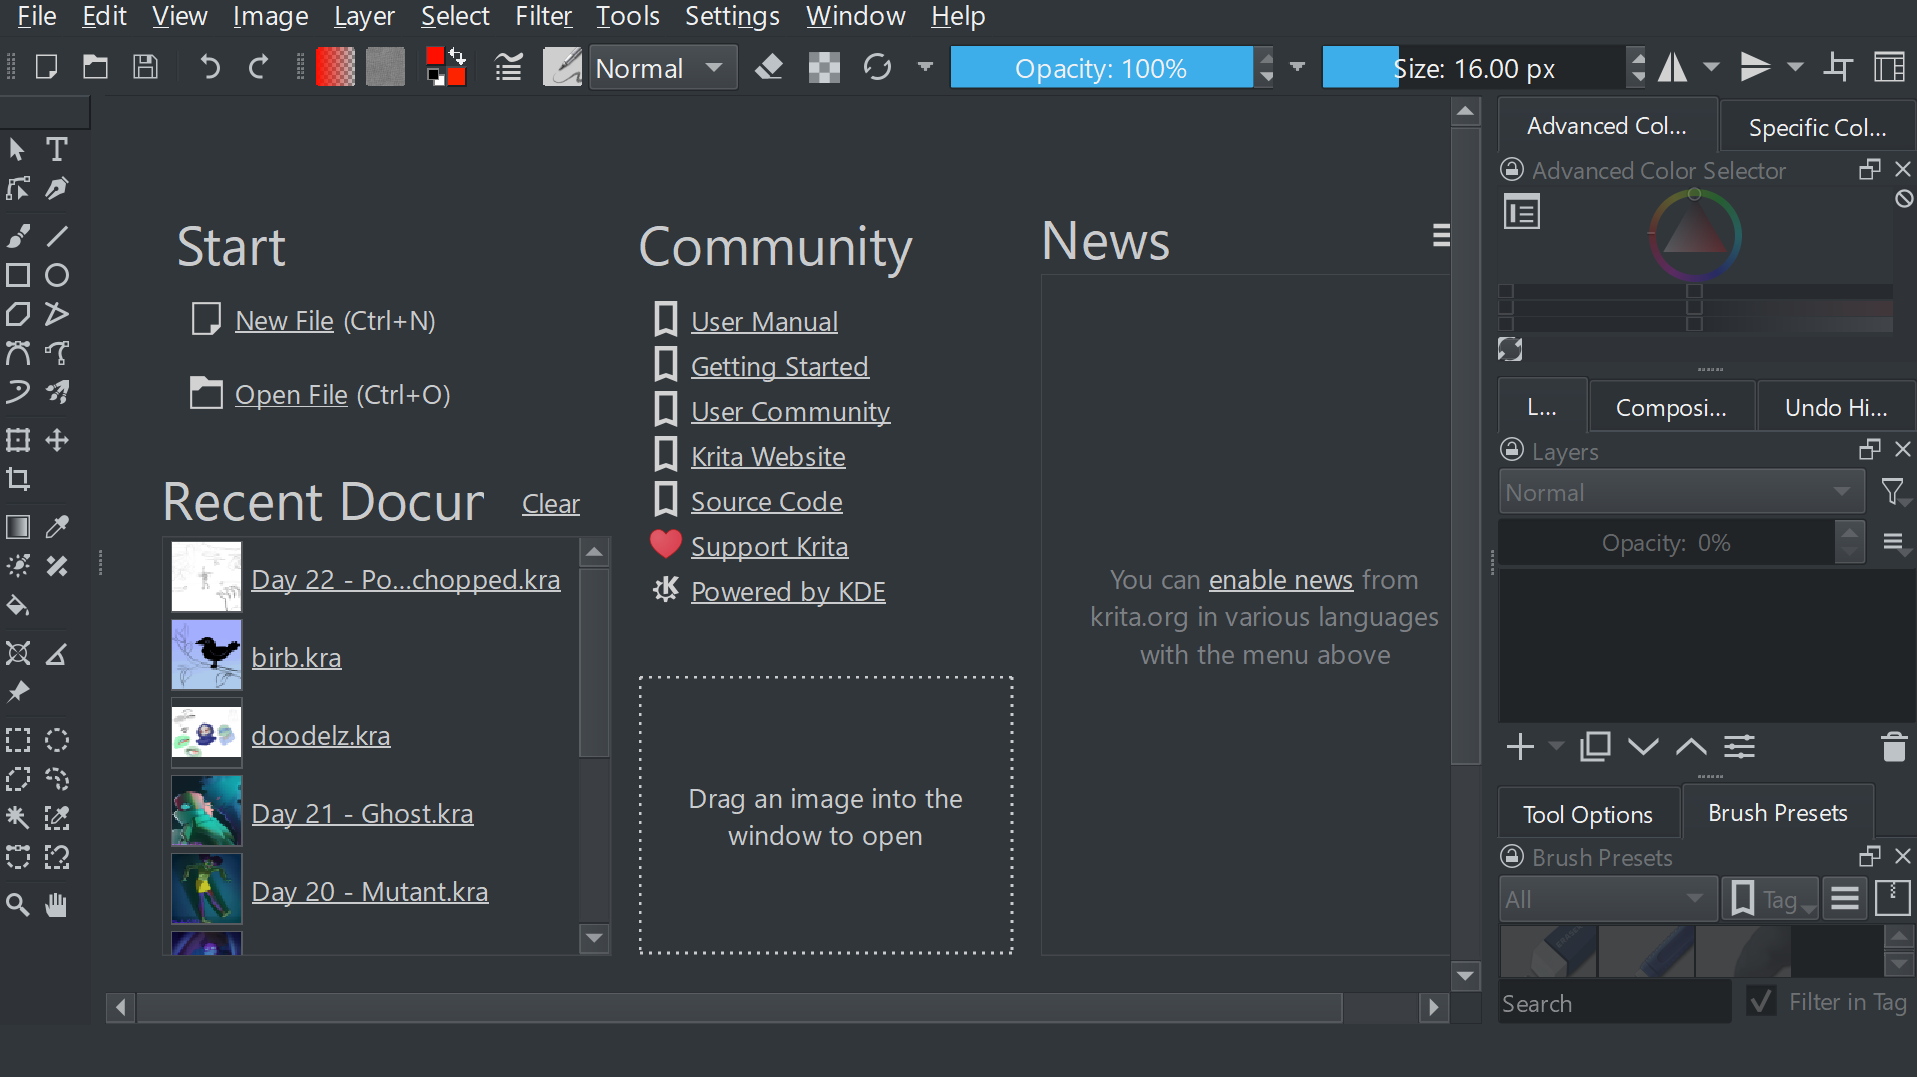Open the Normal blending mode dropdown
The image size is (1917, 1077).
pos(662,68)
